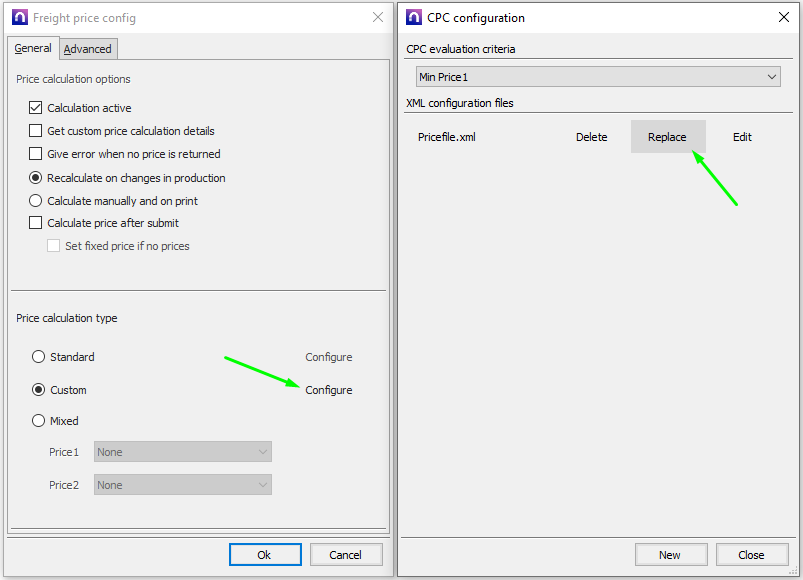803x580 pixels.
Task: Choose Calculate manually and on print
Action: click(x=37, y=201)
